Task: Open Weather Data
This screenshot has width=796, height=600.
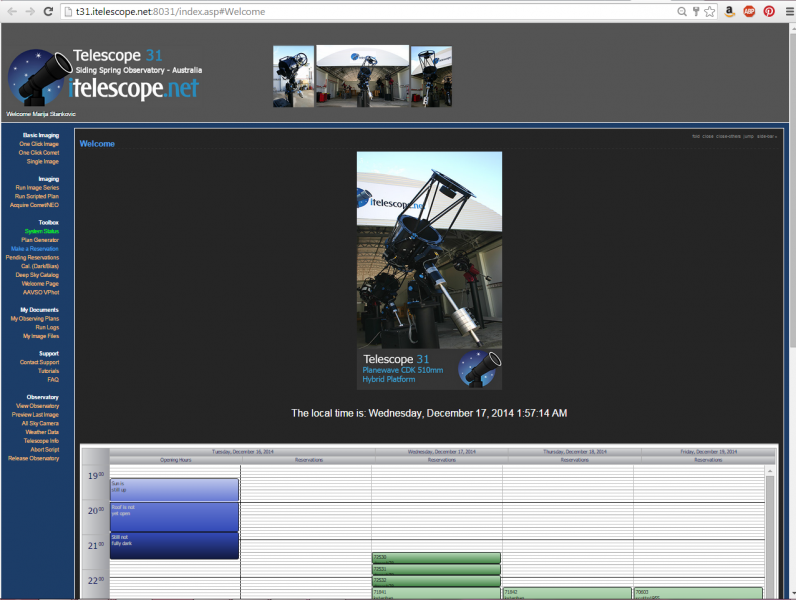Action: 42,432
